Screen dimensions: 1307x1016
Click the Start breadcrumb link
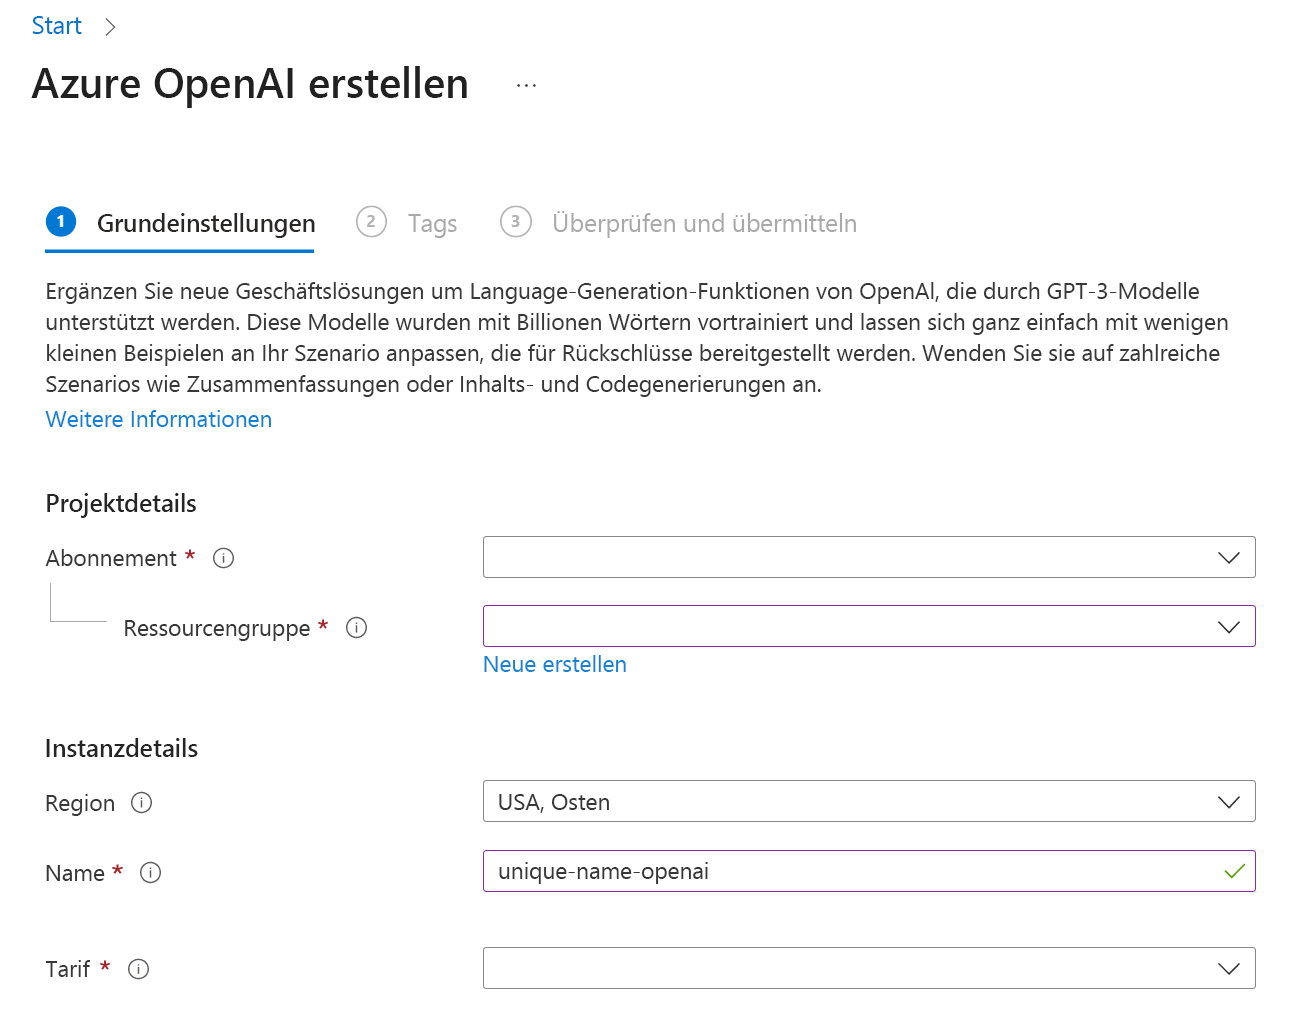pyautogui.click(x=56, y=26)
